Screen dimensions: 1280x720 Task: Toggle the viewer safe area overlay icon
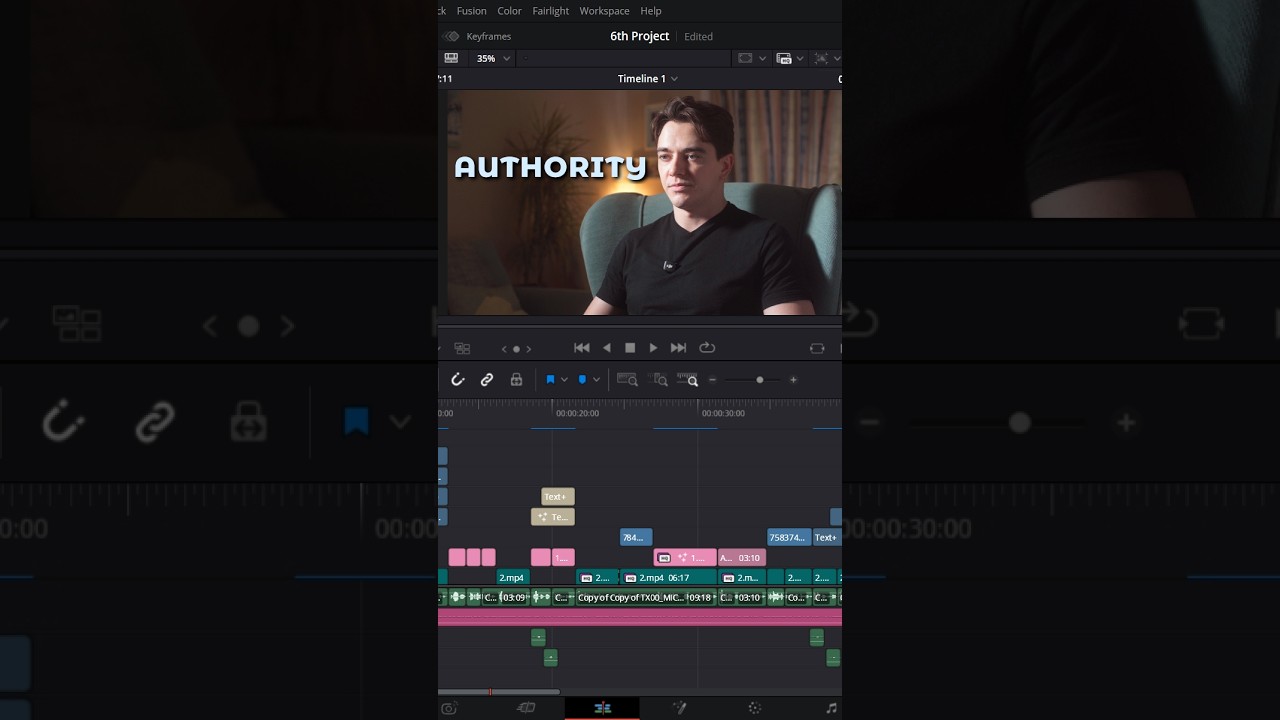point(745,58)
